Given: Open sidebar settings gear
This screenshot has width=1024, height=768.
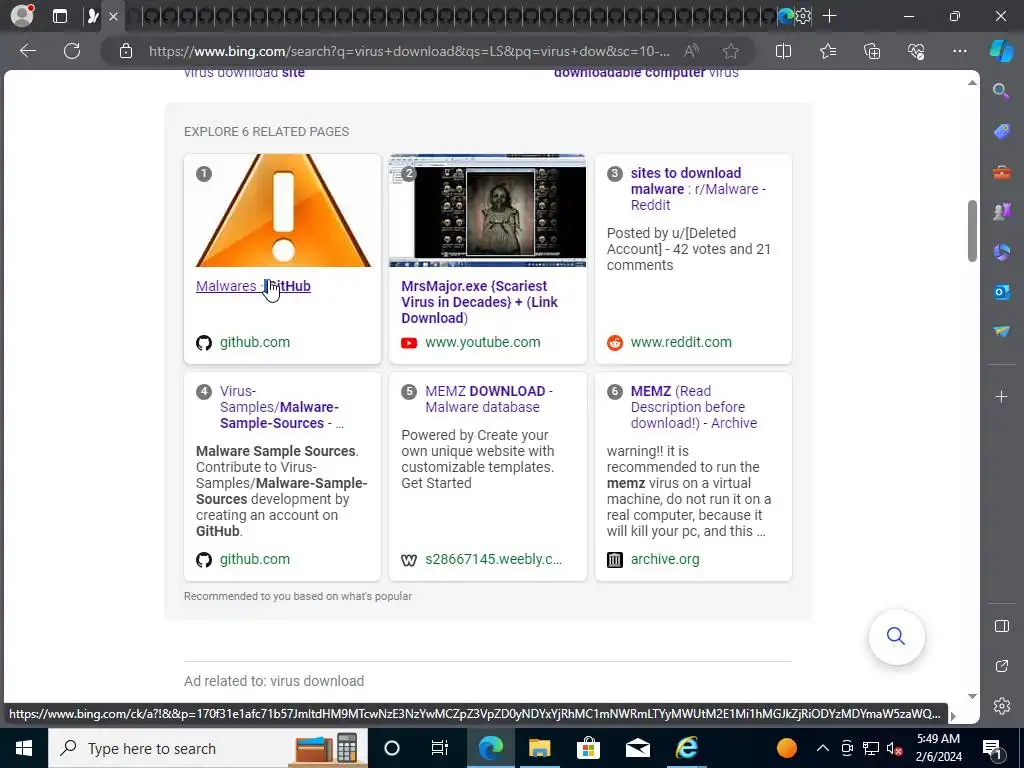Looking at the screenshot, I should [x=1001, y=706].
